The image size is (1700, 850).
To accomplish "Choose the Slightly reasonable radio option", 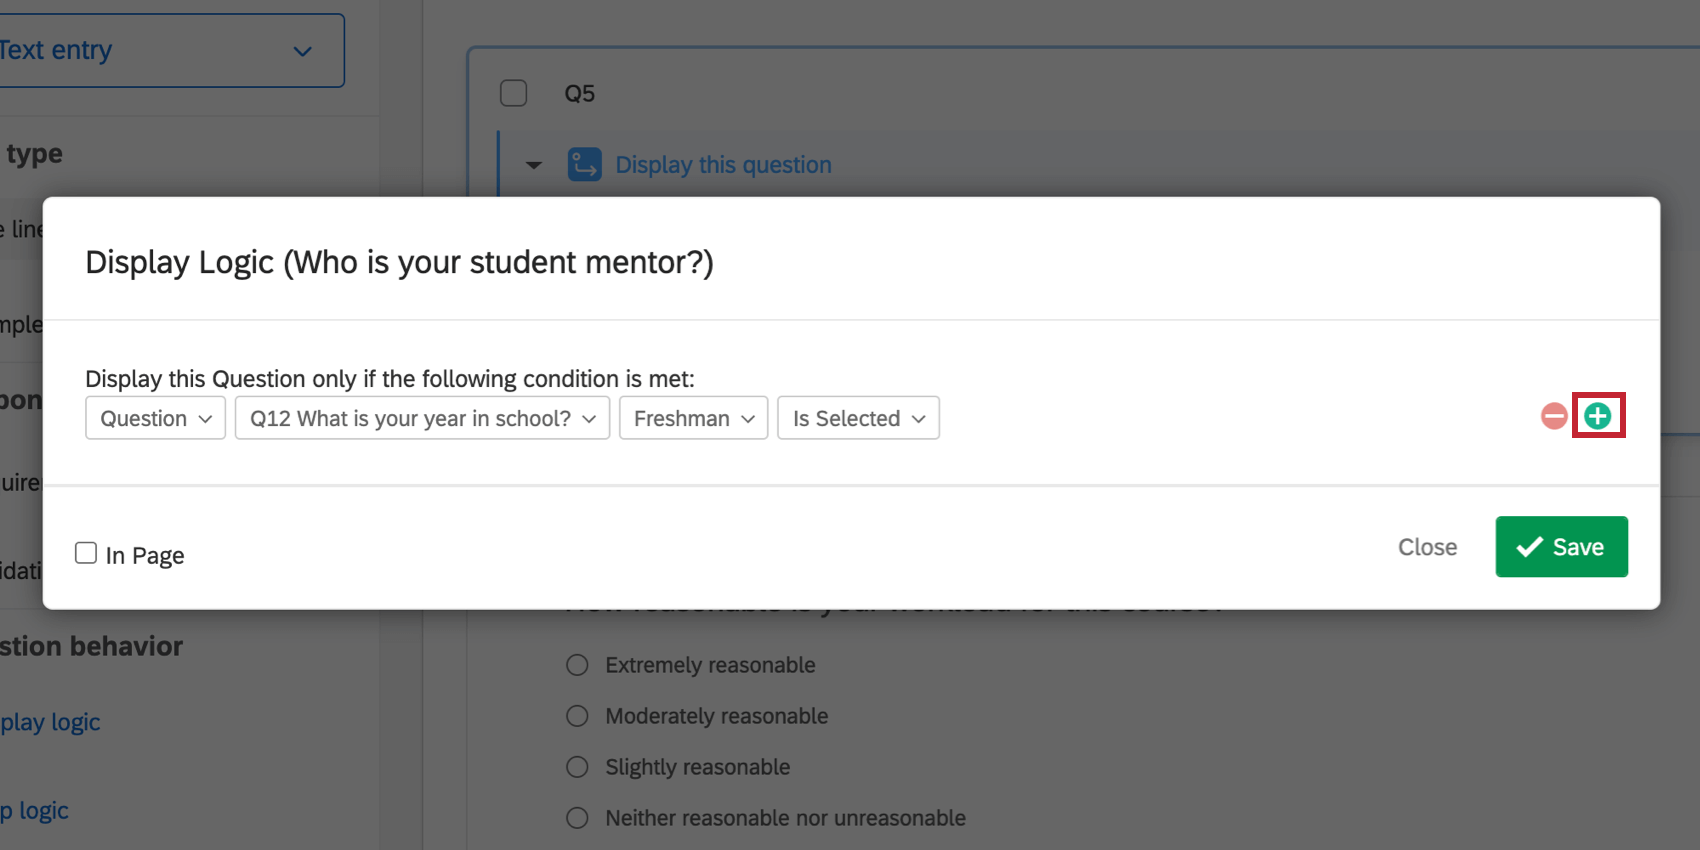I will tap(577, 767).
